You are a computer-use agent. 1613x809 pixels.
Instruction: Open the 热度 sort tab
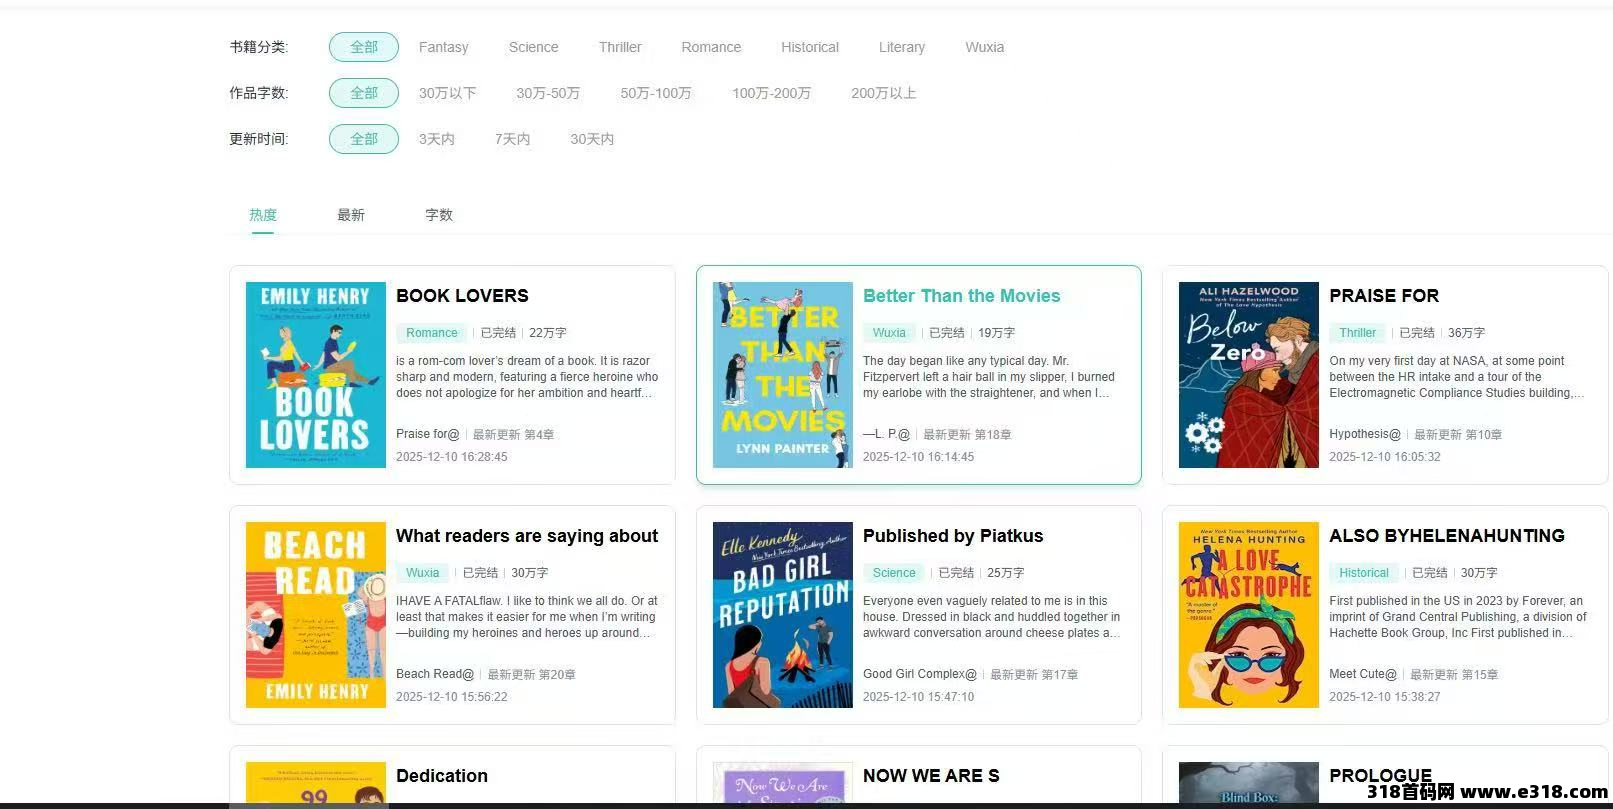click(x=263, y=215)
